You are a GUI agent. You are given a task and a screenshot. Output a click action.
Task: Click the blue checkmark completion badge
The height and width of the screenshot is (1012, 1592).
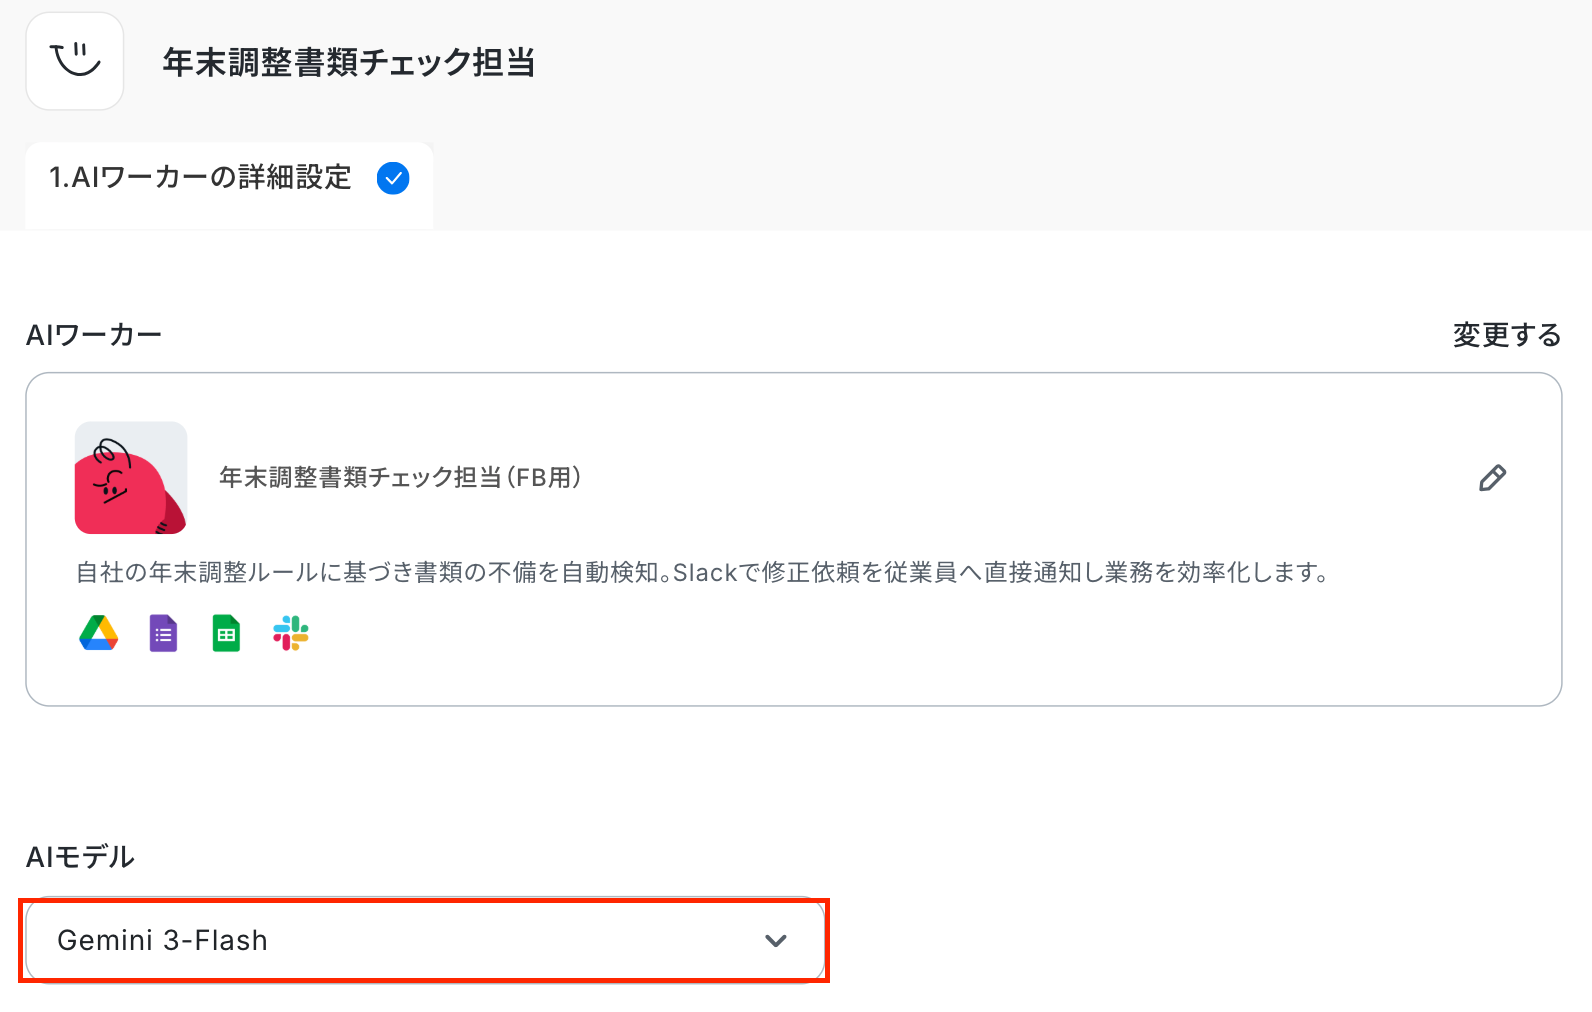click(x=393, y=178)
